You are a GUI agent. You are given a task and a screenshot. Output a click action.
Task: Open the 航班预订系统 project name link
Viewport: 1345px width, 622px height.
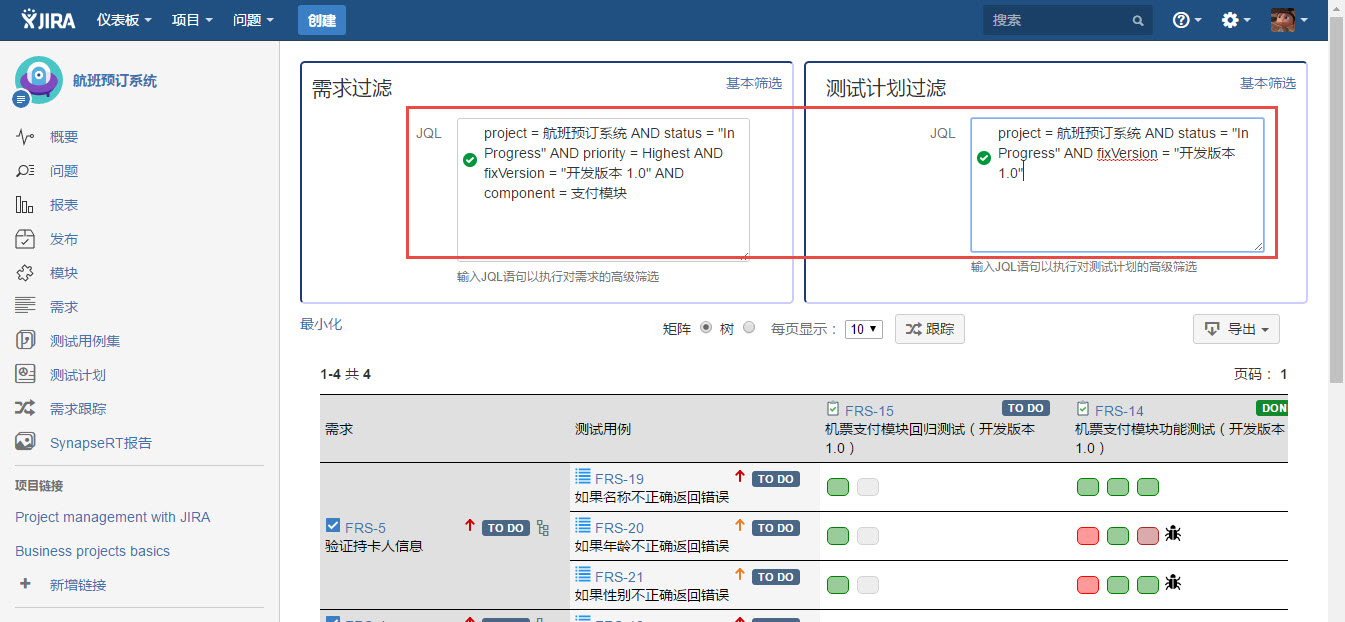tap(115, 81)
